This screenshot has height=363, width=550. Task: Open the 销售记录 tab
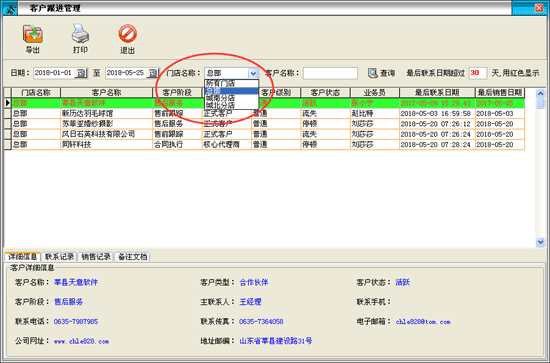pyautogui.click(x=96, y=257)
